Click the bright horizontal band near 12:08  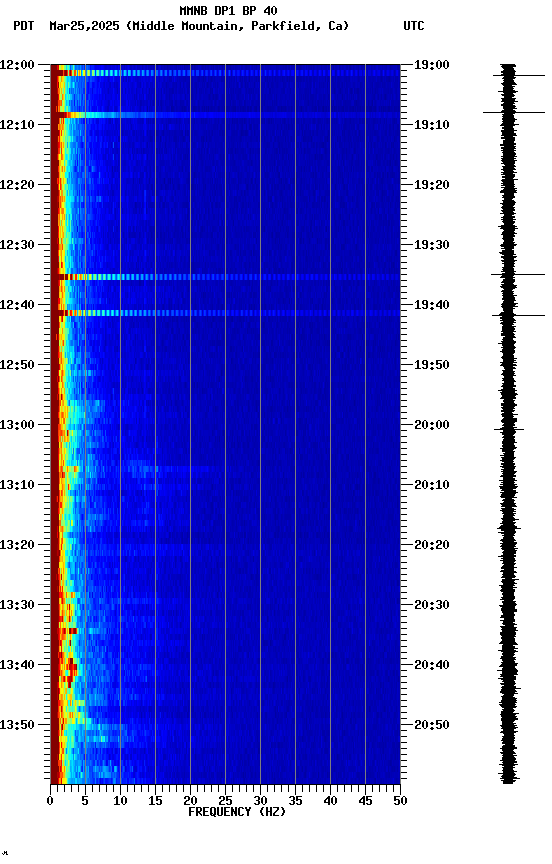coord(225,115)
